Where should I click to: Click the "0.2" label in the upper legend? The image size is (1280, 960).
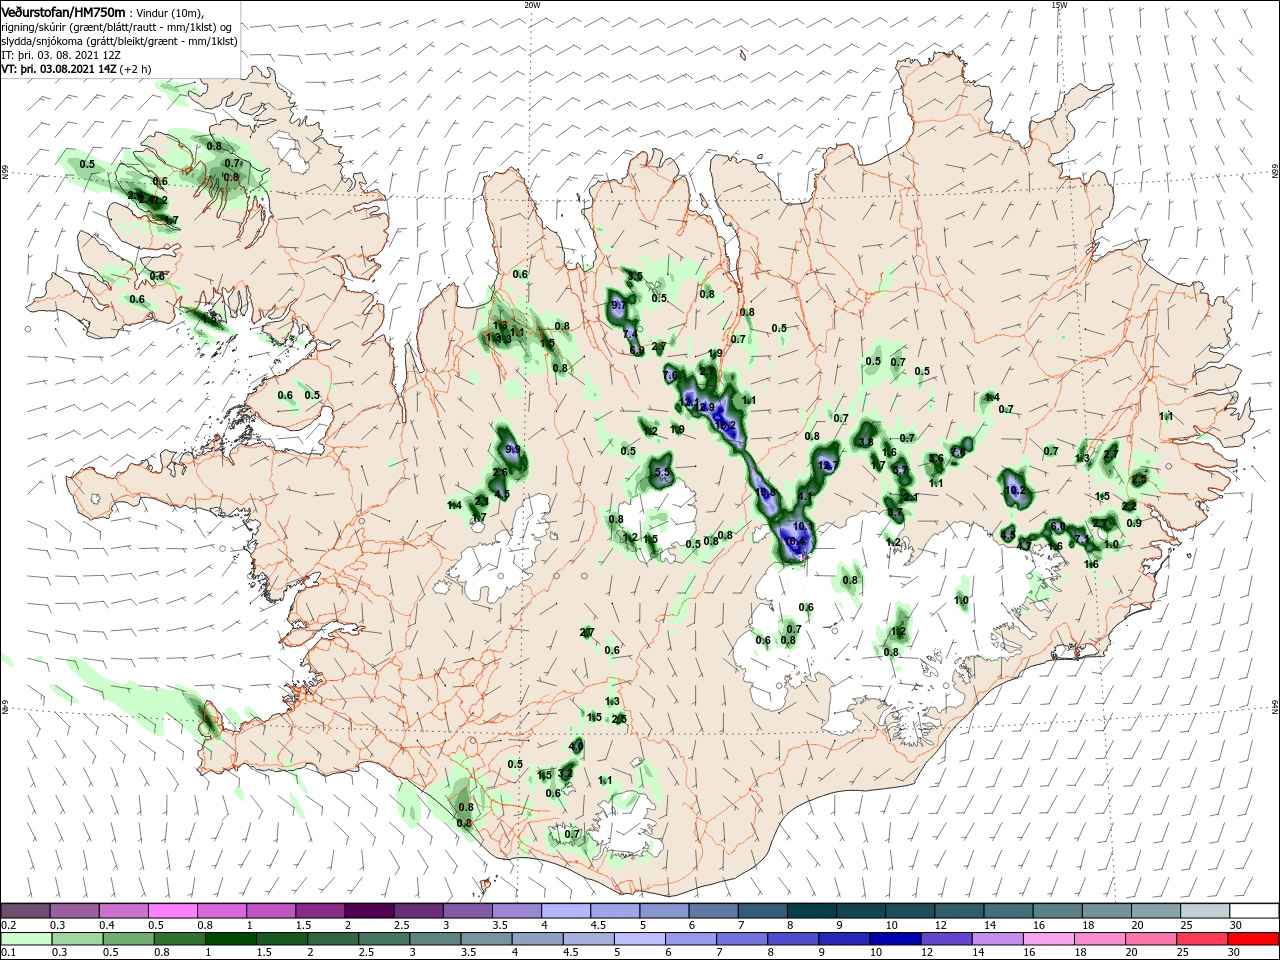coord(9,925)
